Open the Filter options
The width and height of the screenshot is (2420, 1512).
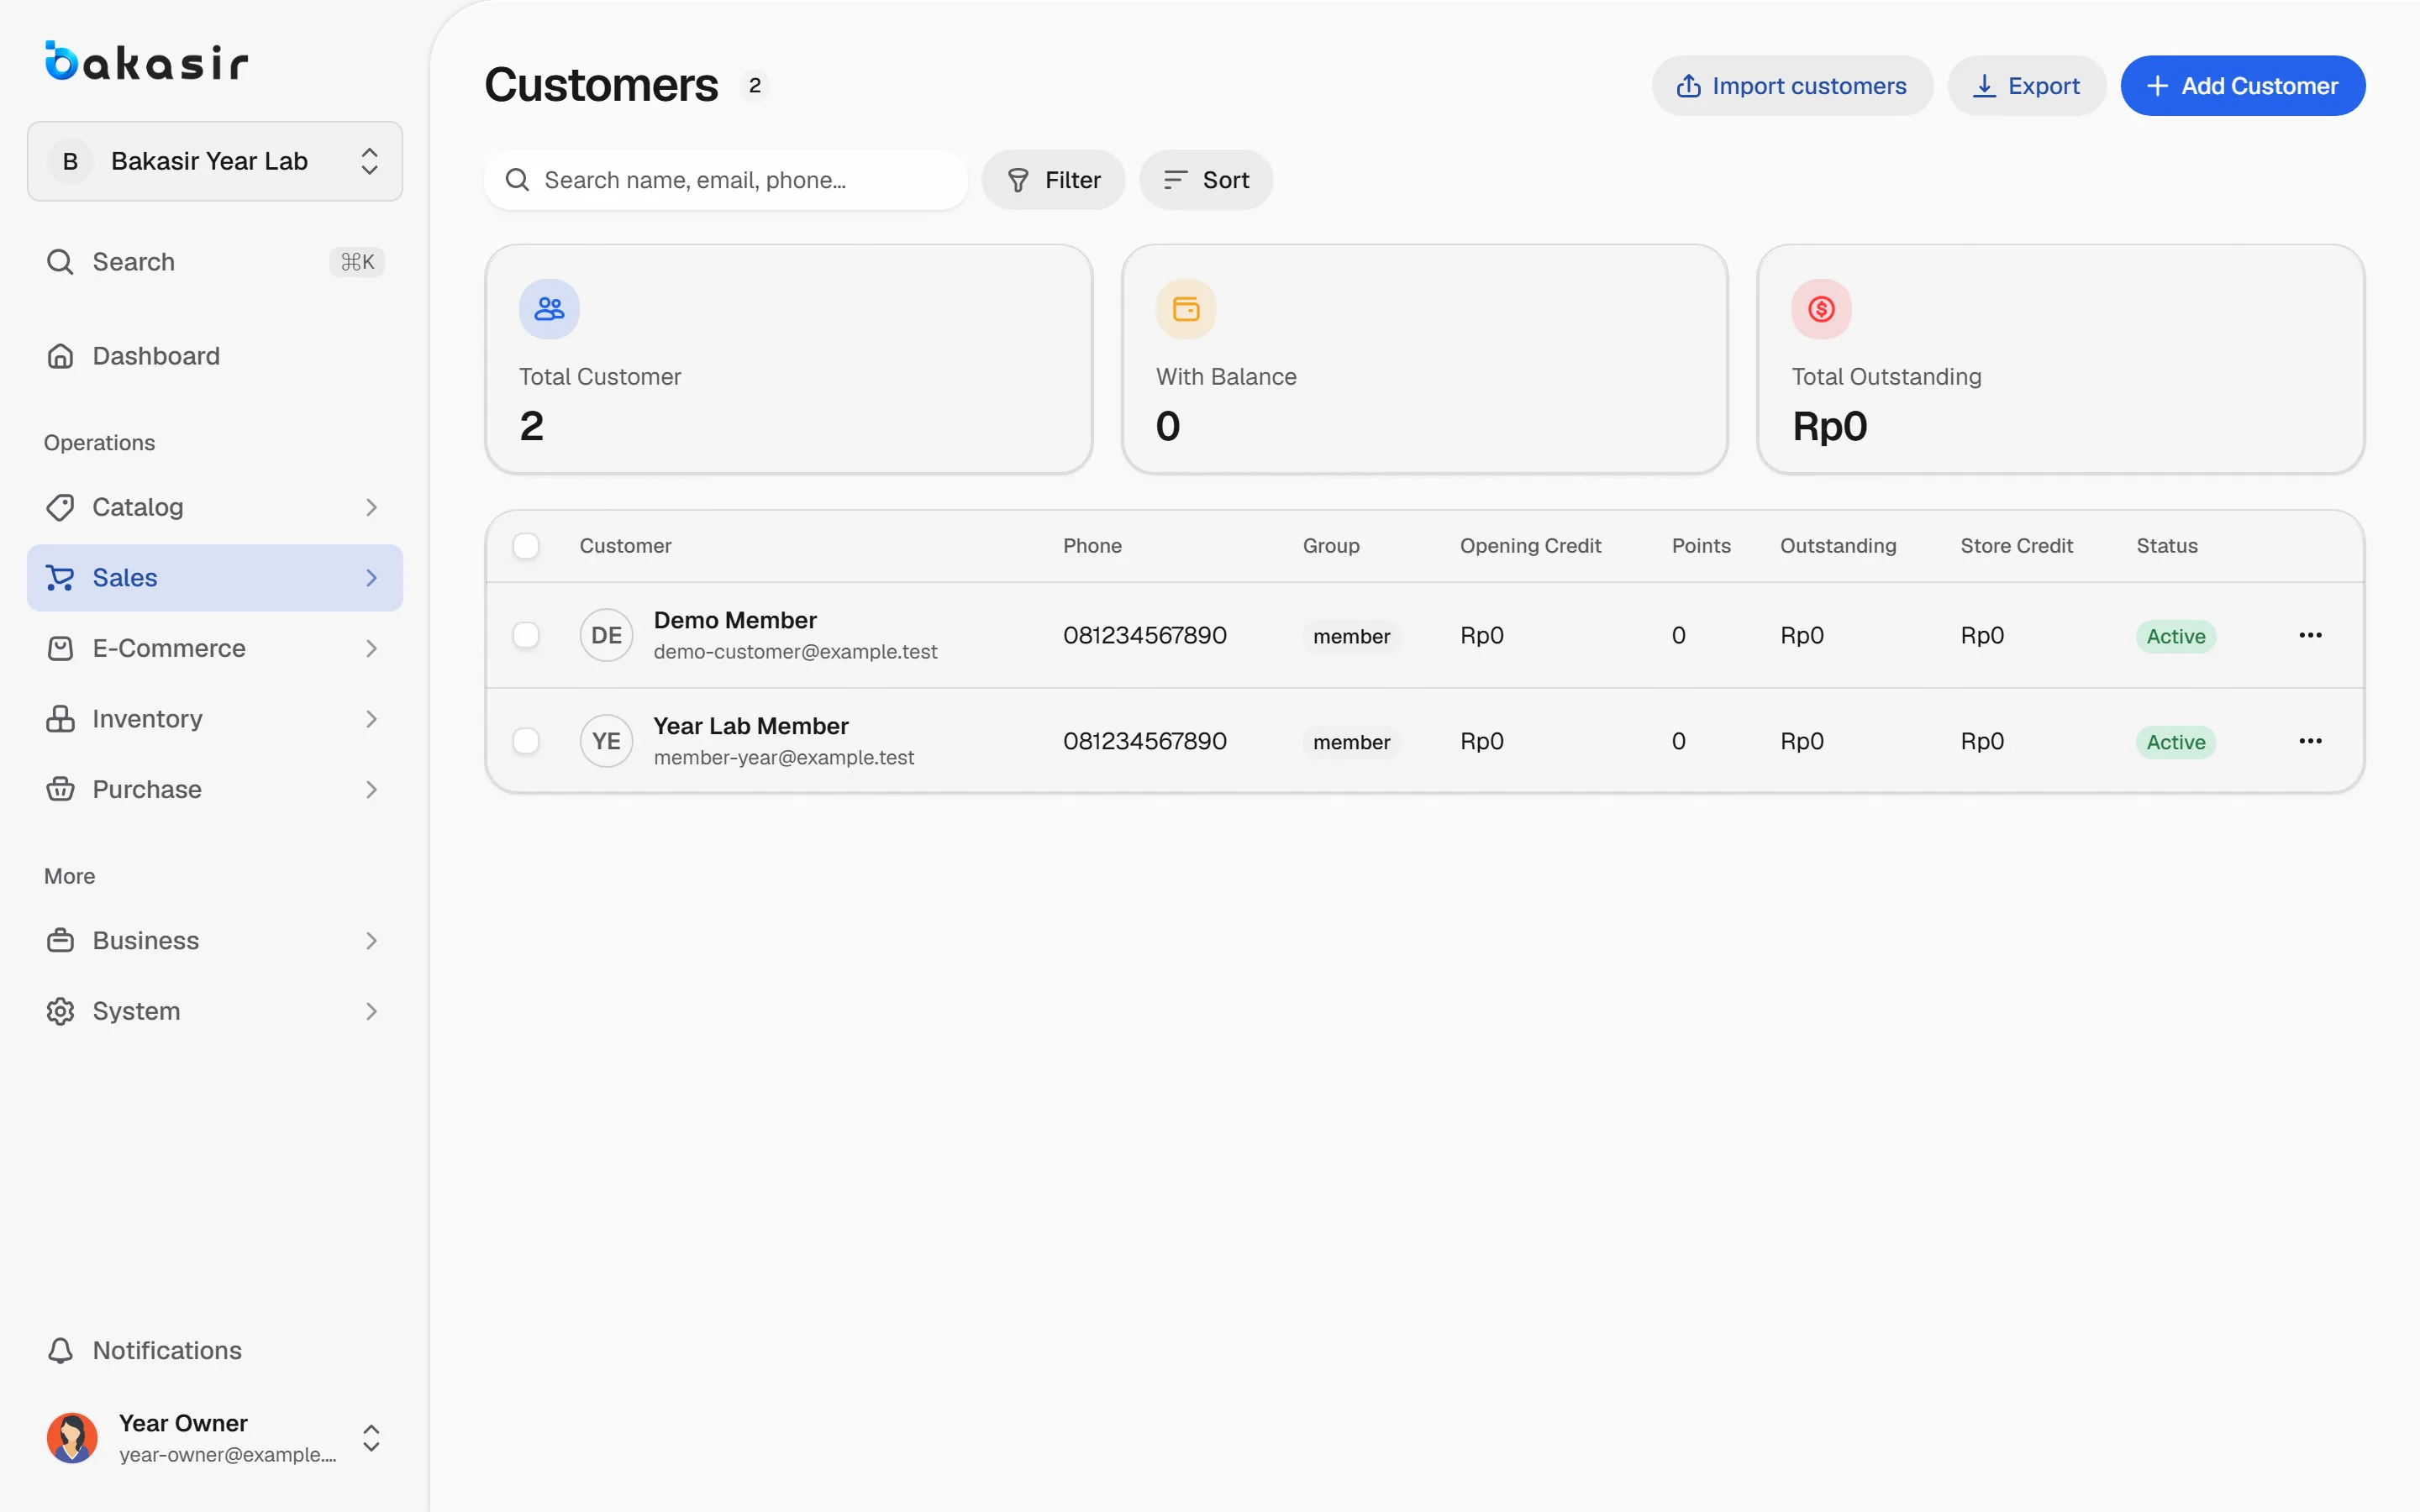coord(1053,180)
